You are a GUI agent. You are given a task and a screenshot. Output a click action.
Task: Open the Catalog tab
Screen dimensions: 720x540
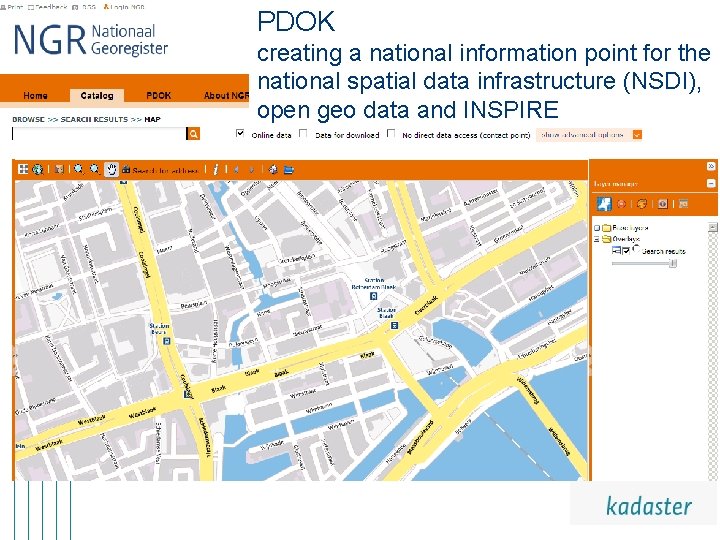tap(97, 95)
